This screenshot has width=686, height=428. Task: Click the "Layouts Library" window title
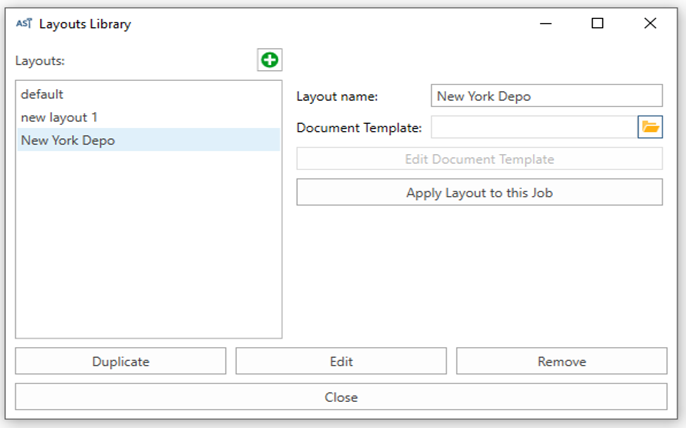[85, 24]
